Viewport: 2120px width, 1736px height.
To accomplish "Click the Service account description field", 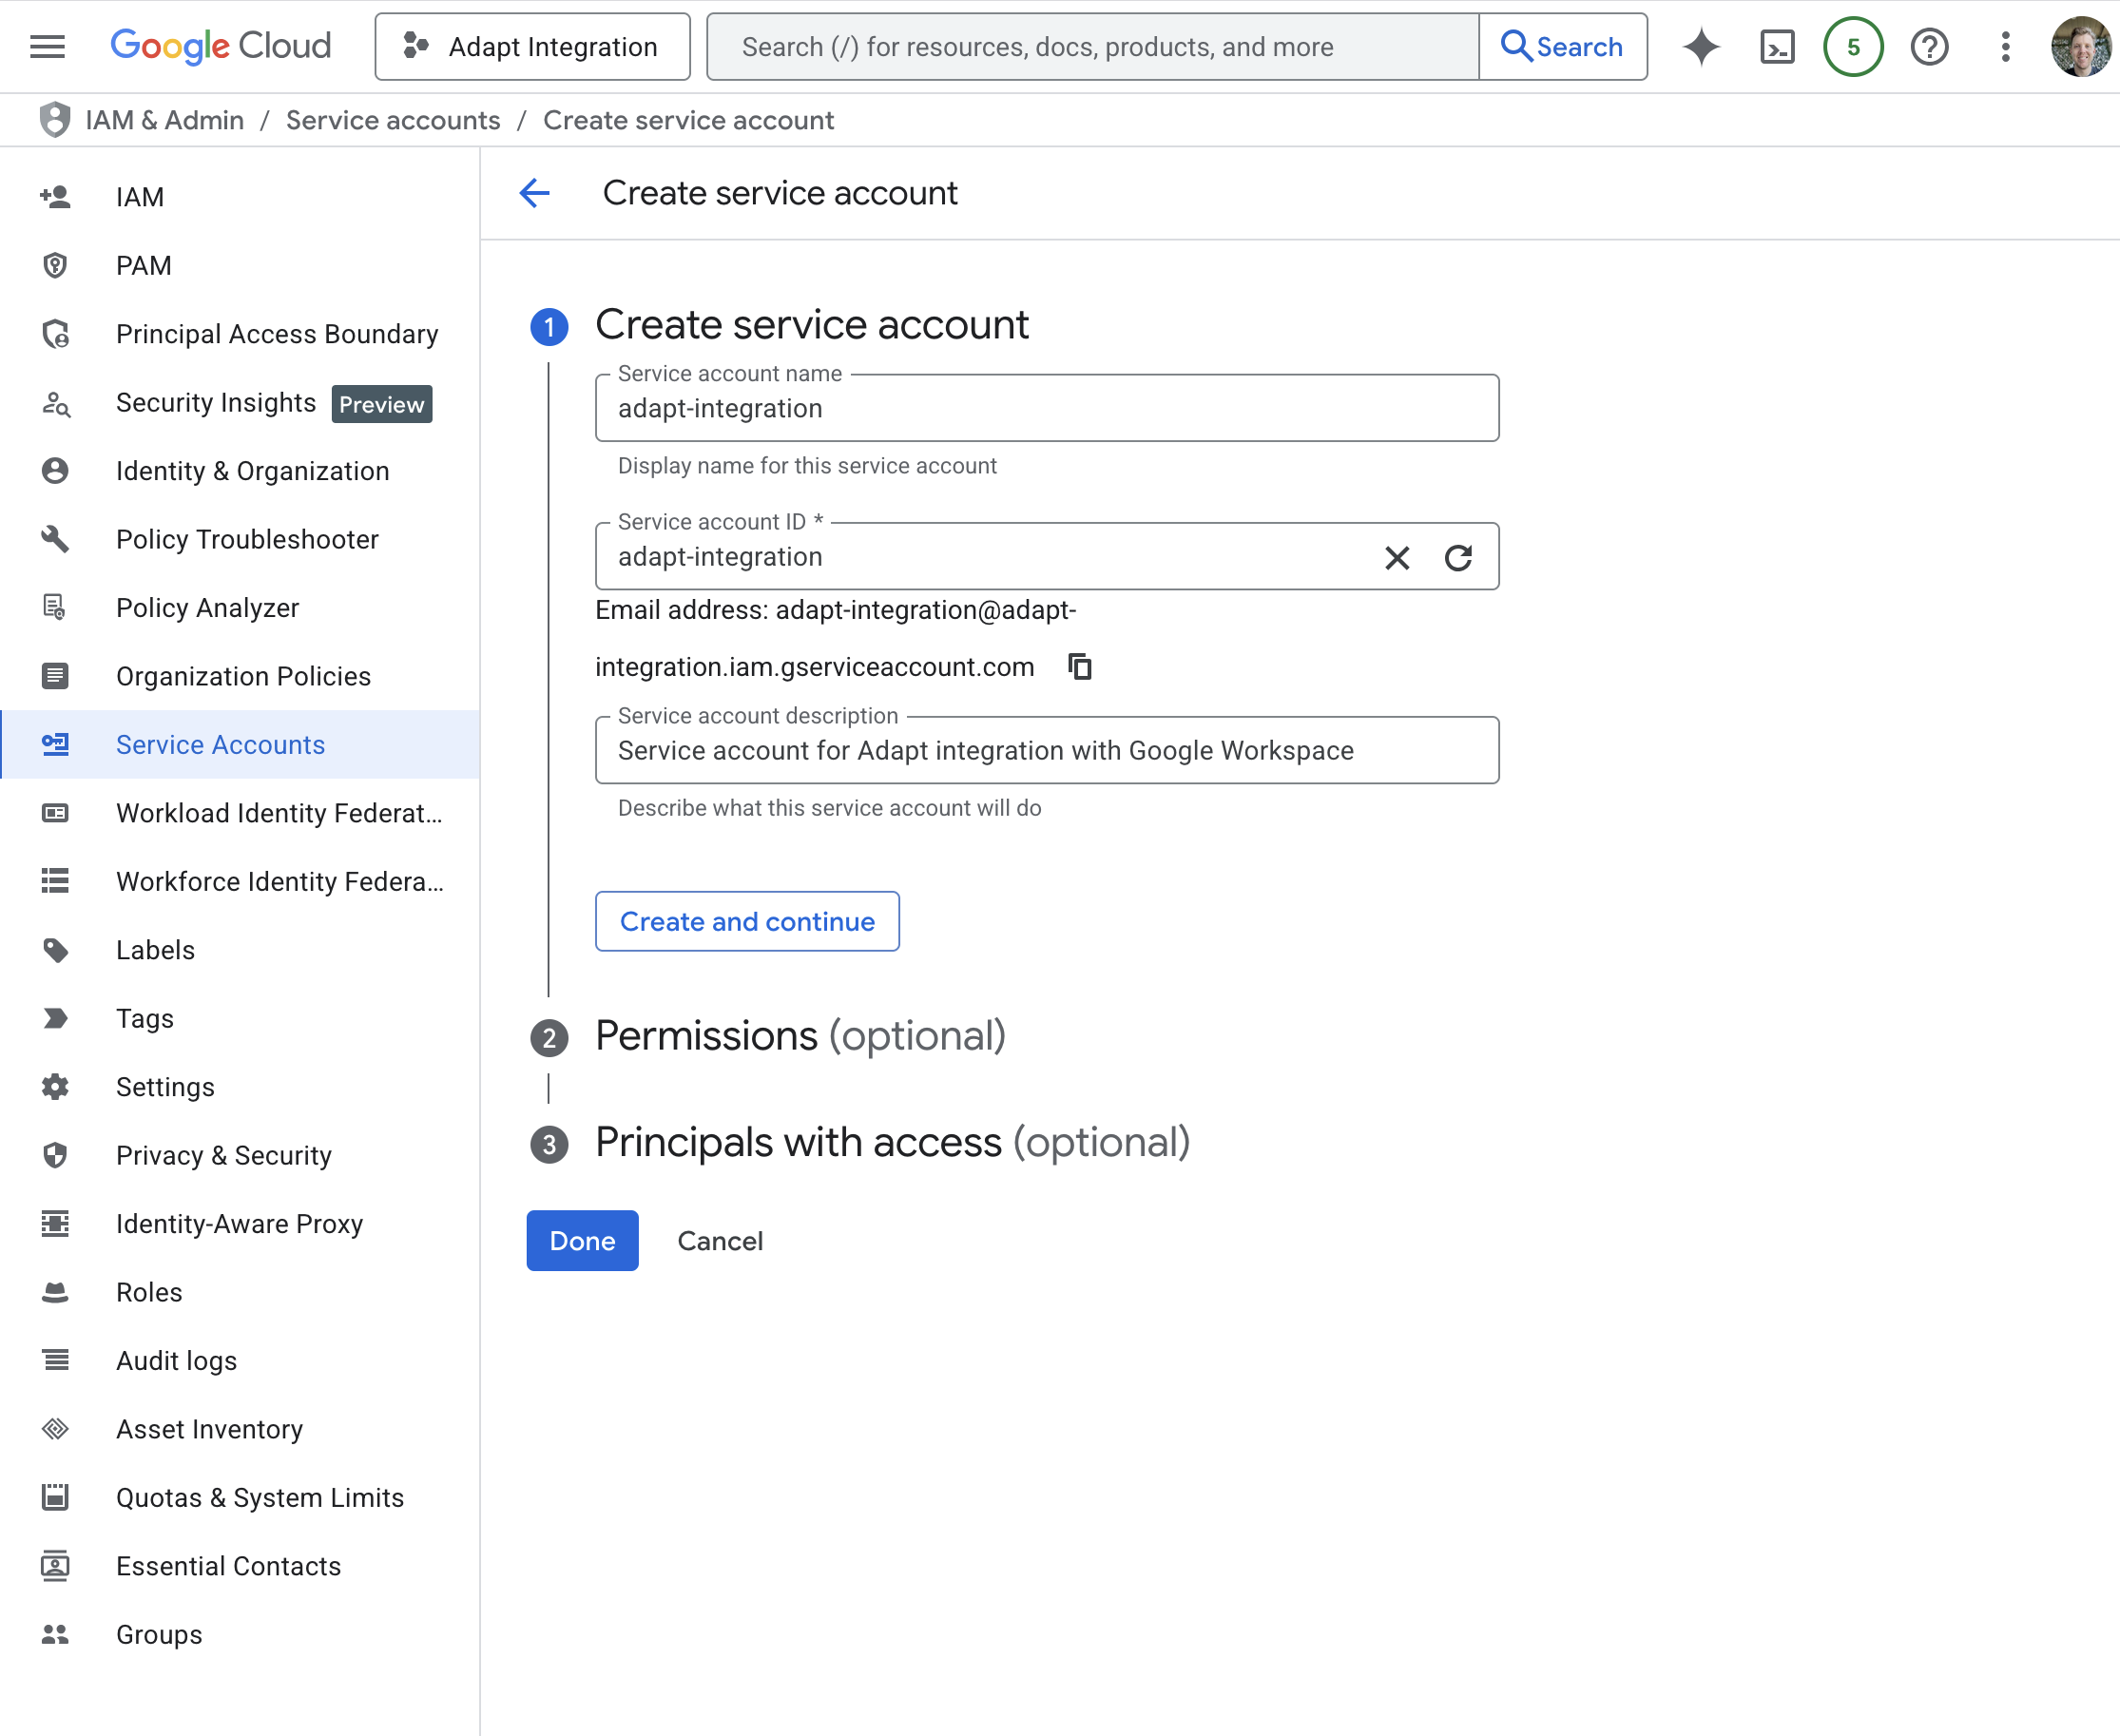I will [1046, 750].
